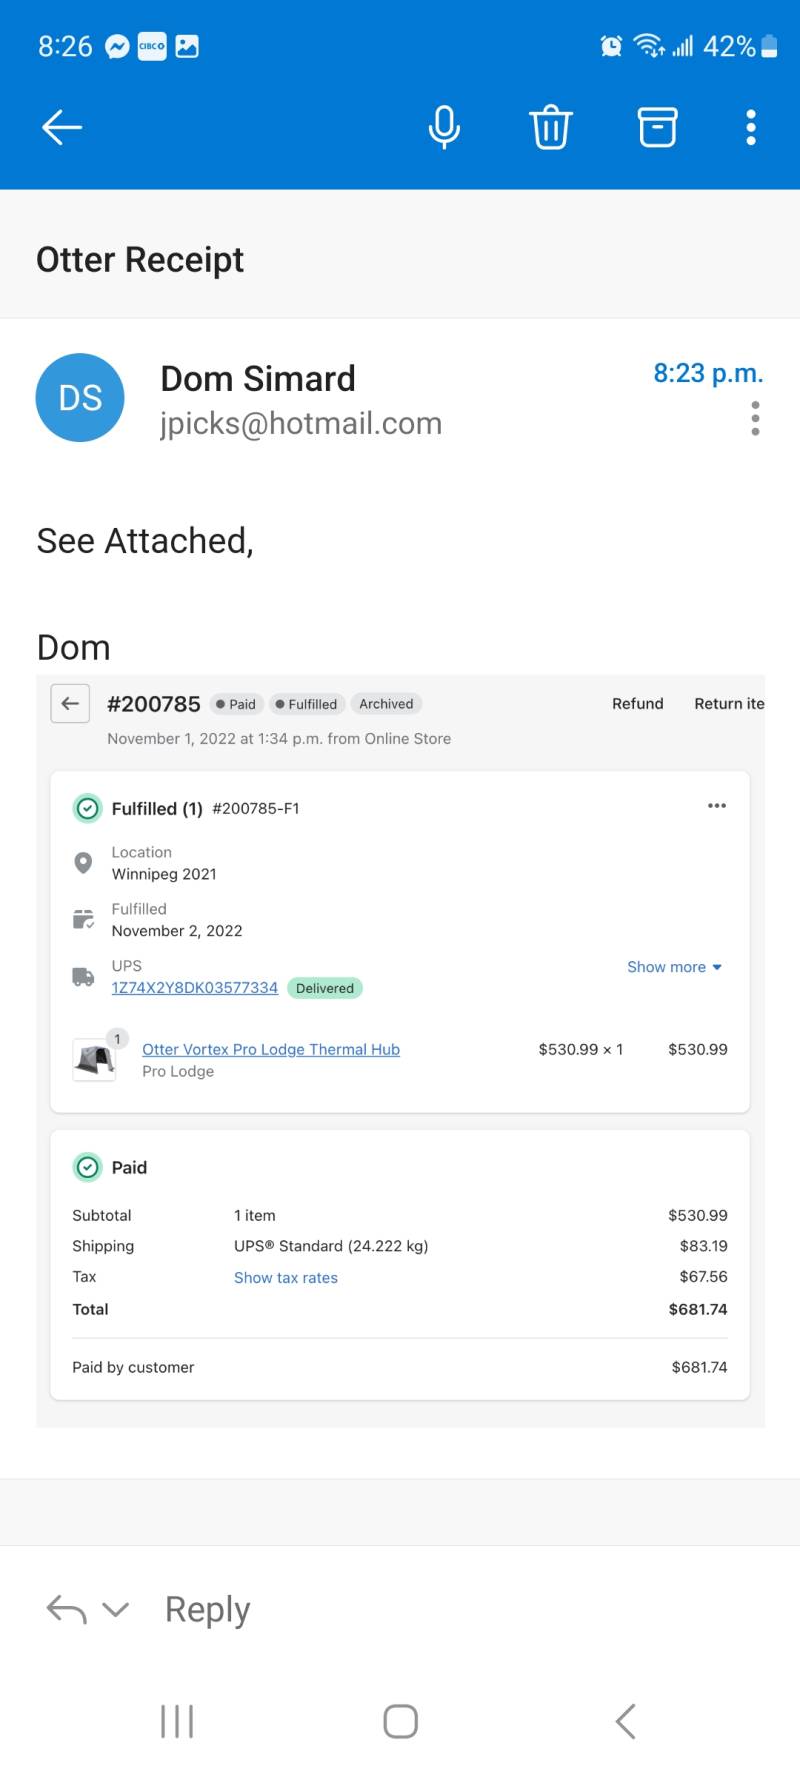Tap the Reply text field
800x1777 pixels.
208,1609
